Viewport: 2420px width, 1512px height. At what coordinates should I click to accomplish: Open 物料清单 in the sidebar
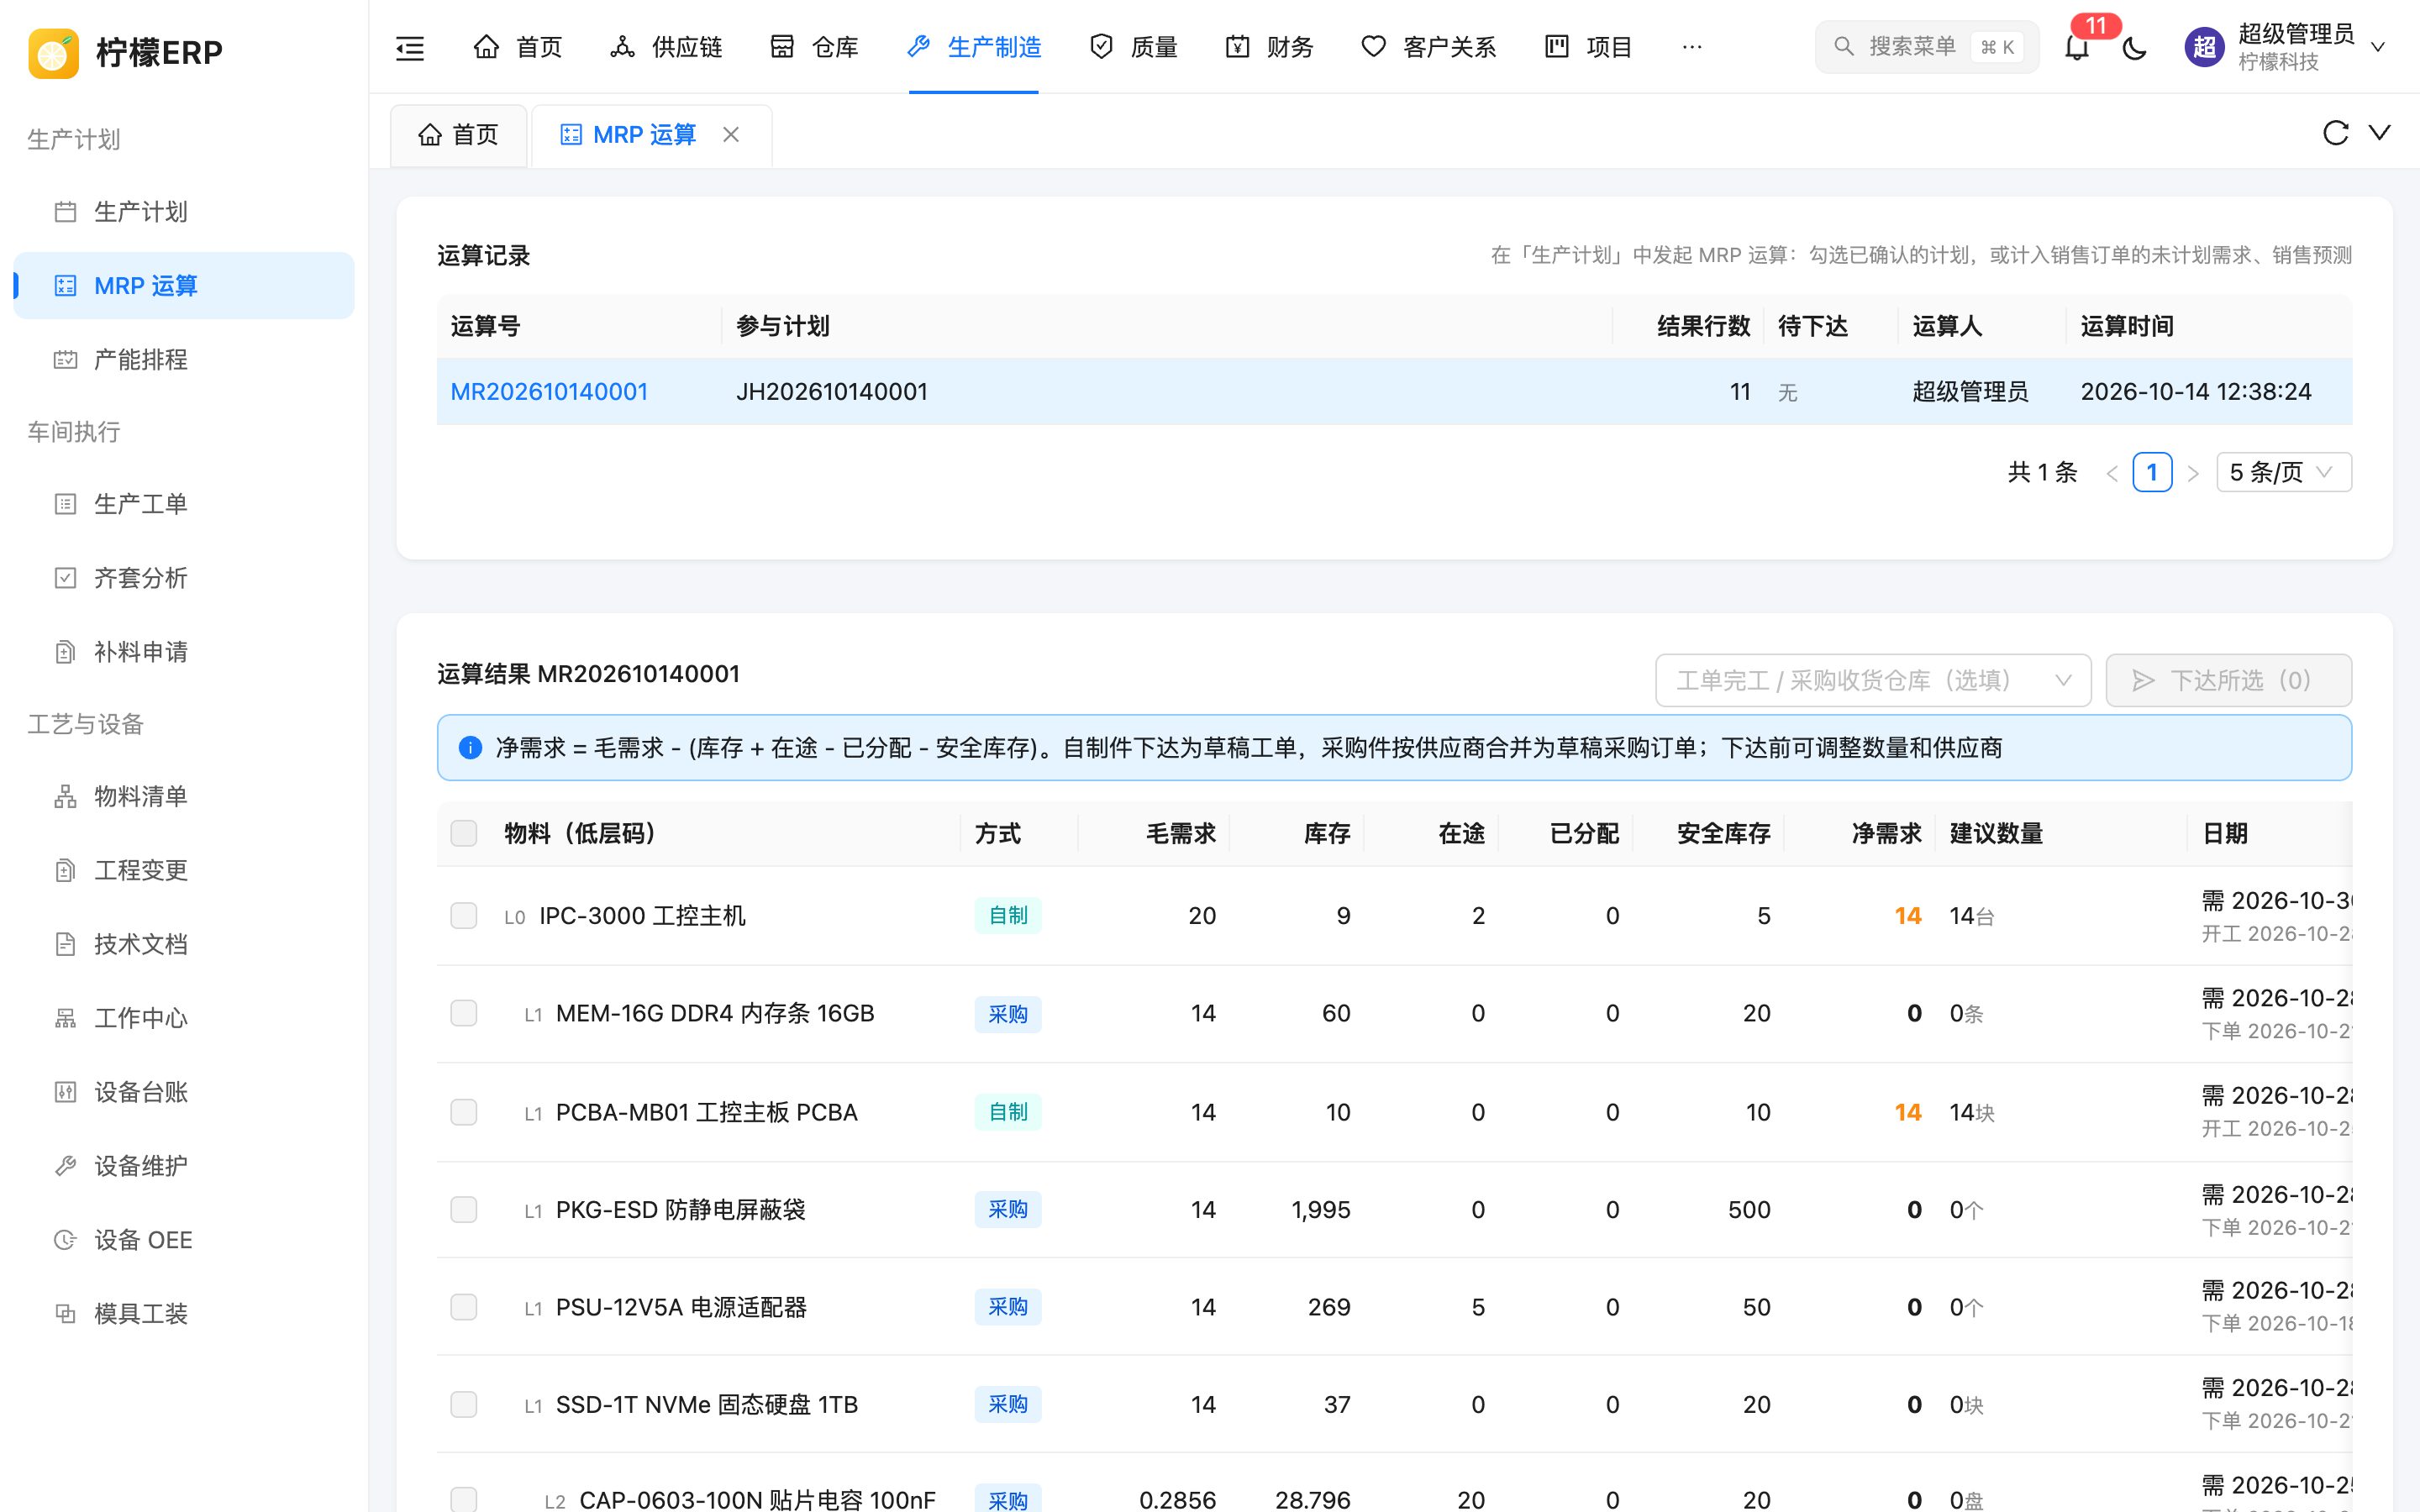184,796
